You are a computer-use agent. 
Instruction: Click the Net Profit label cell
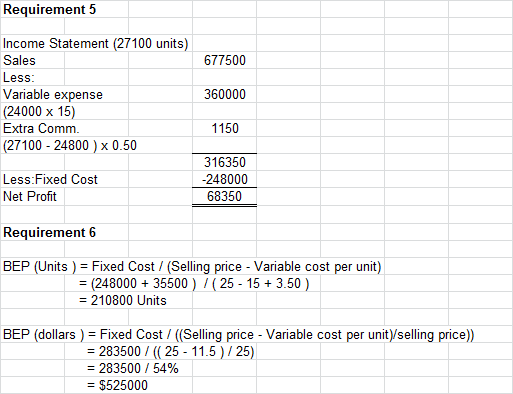[x=30, y=196]
